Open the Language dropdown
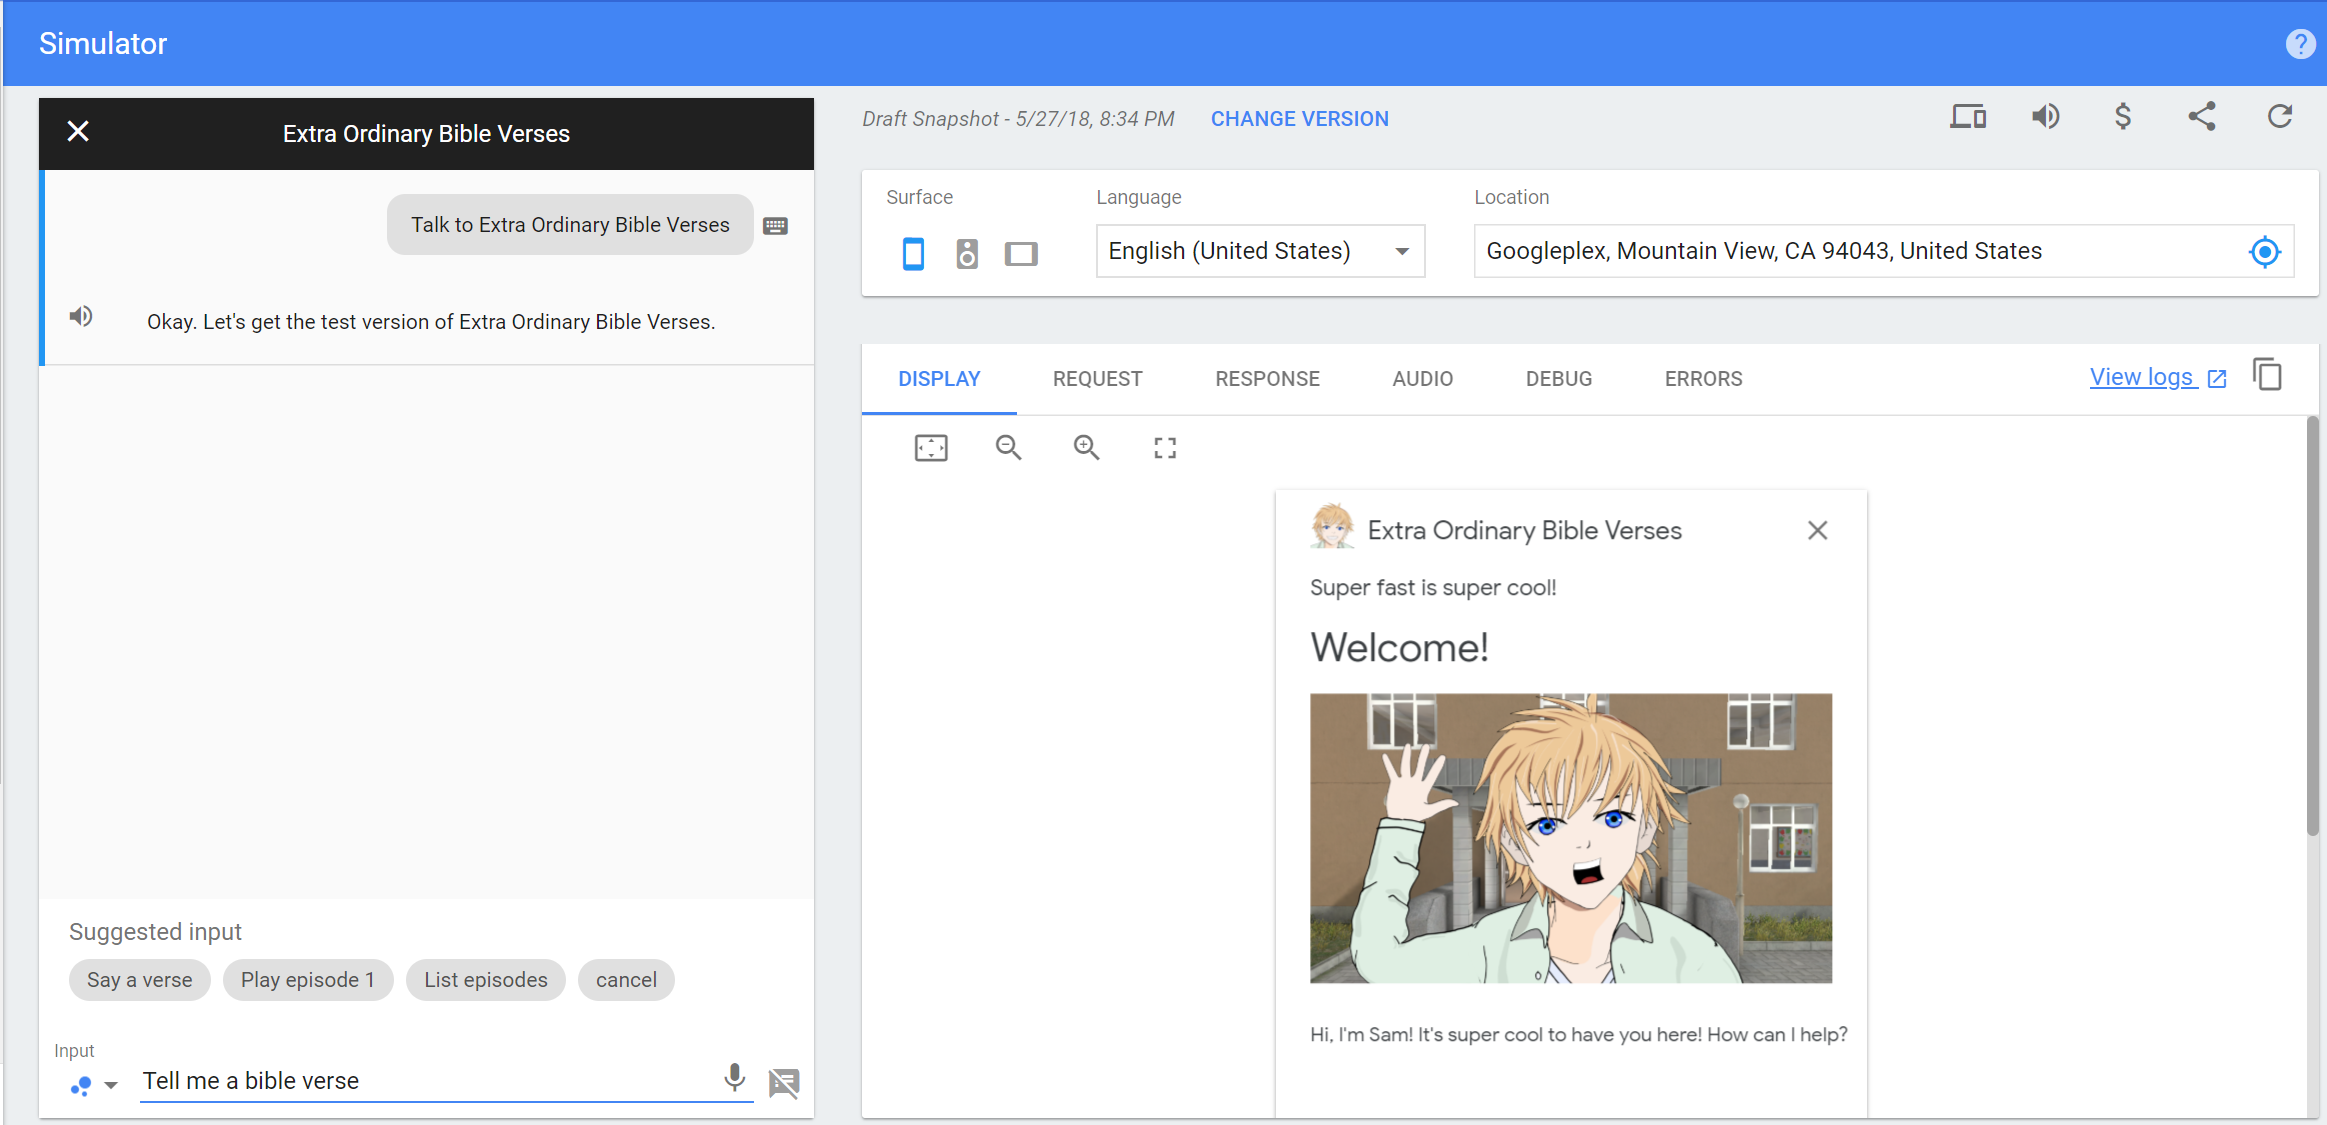Viewport: 2327px width, 1125px height. (x=1259, y=251)
